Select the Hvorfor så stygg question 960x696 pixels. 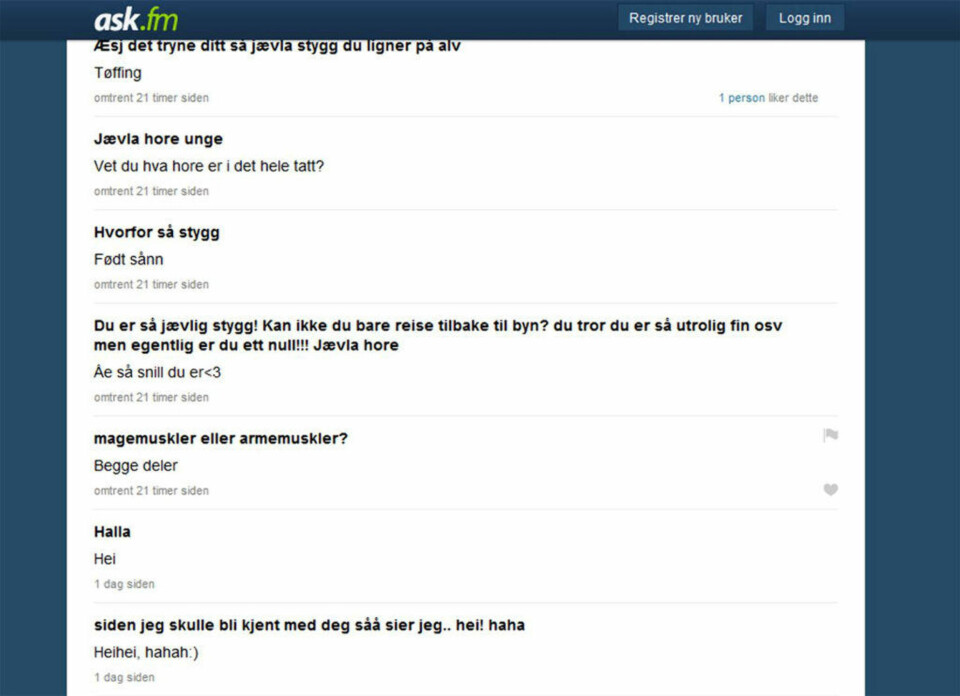point(157,233)
